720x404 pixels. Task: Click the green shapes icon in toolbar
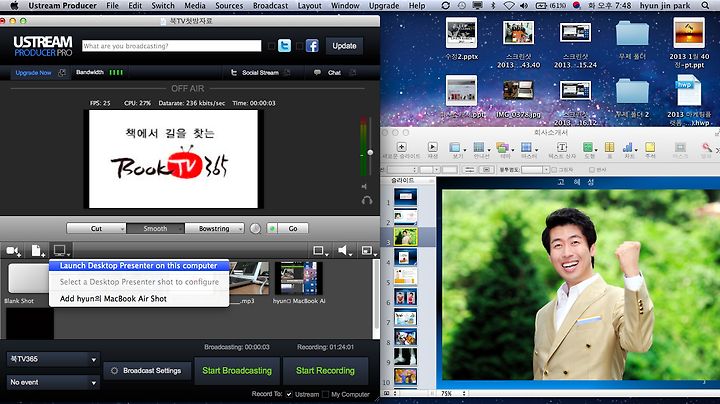588,147
